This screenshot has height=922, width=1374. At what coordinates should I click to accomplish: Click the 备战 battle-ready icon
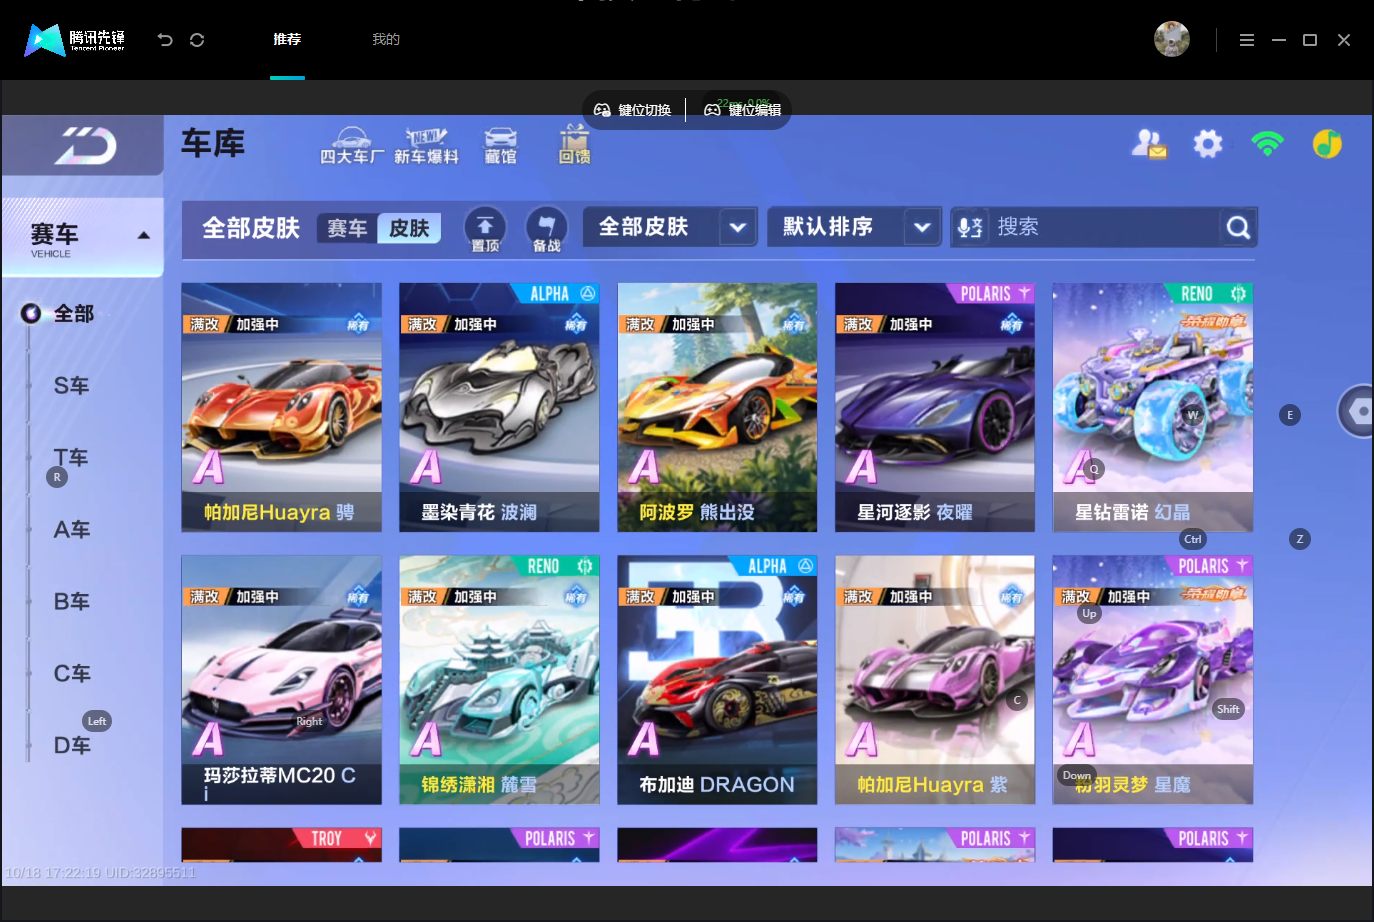point(547,229)
